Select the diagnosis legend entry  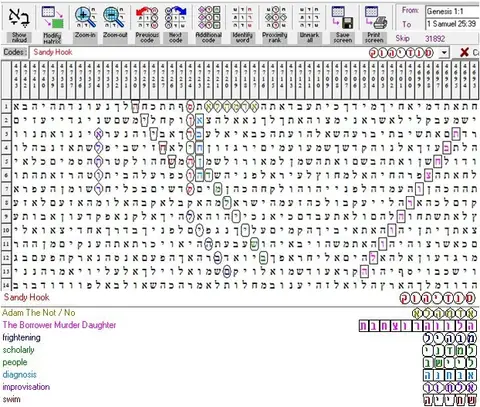[x=19, y=375]
